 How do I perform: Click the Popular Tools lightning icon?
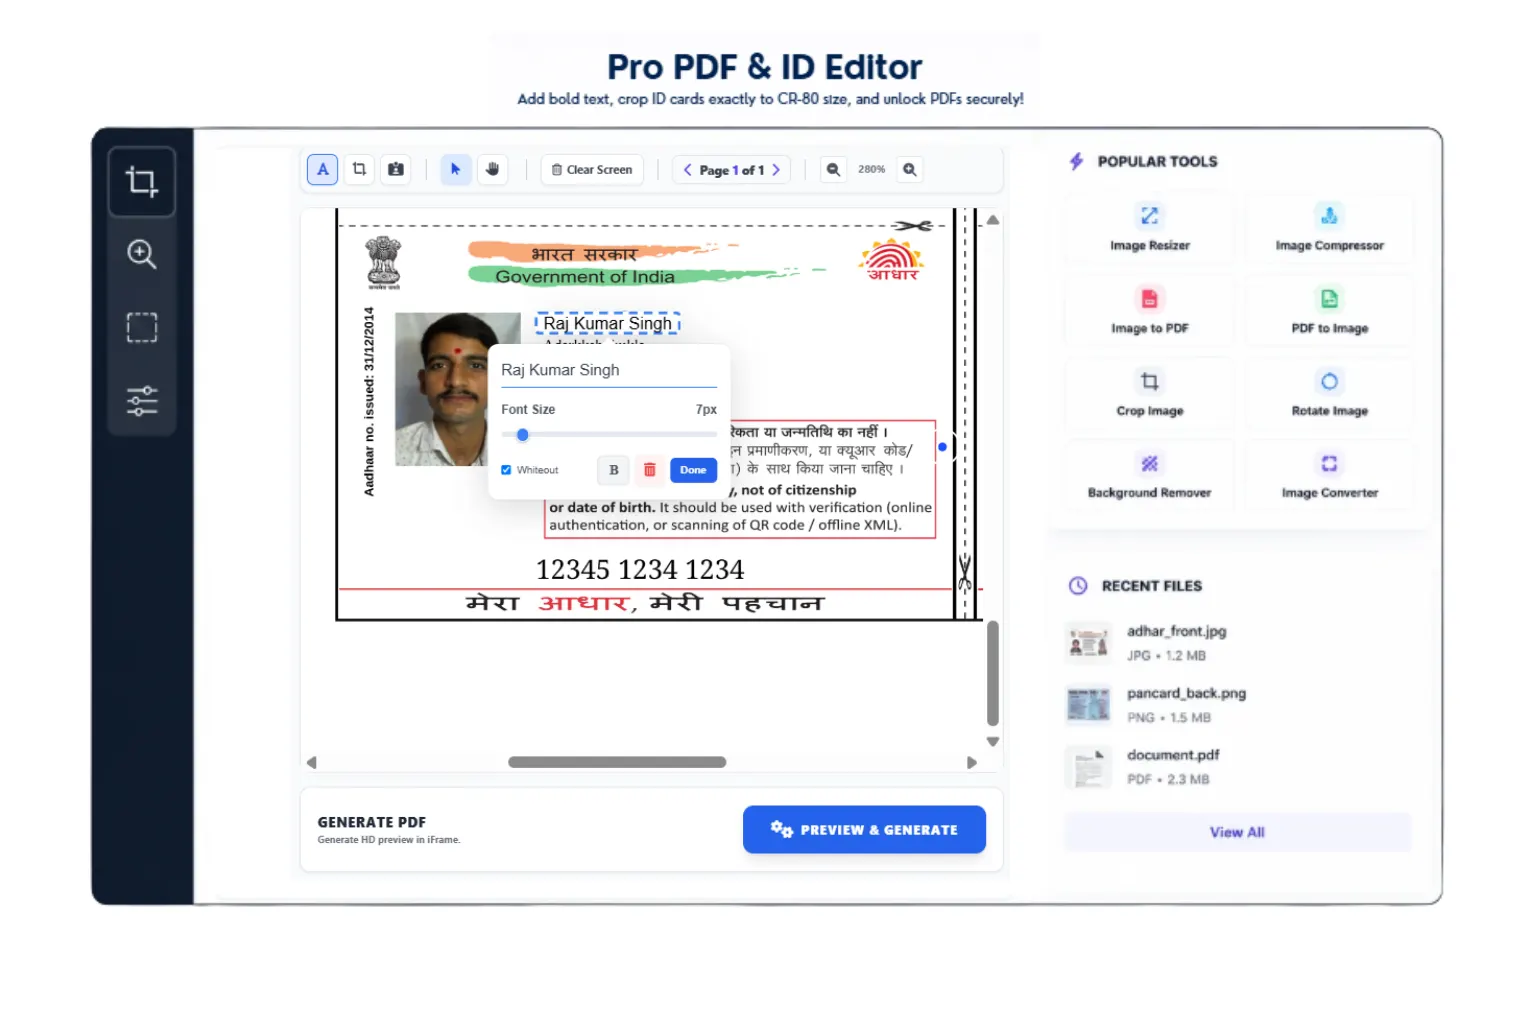coord(1076,161)
